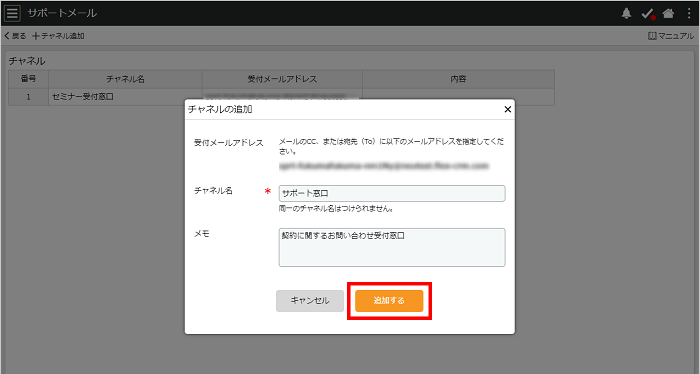Click the チャネルの追加 dialog title
Screen dimensions: 700x374
[x=220, y=109]
